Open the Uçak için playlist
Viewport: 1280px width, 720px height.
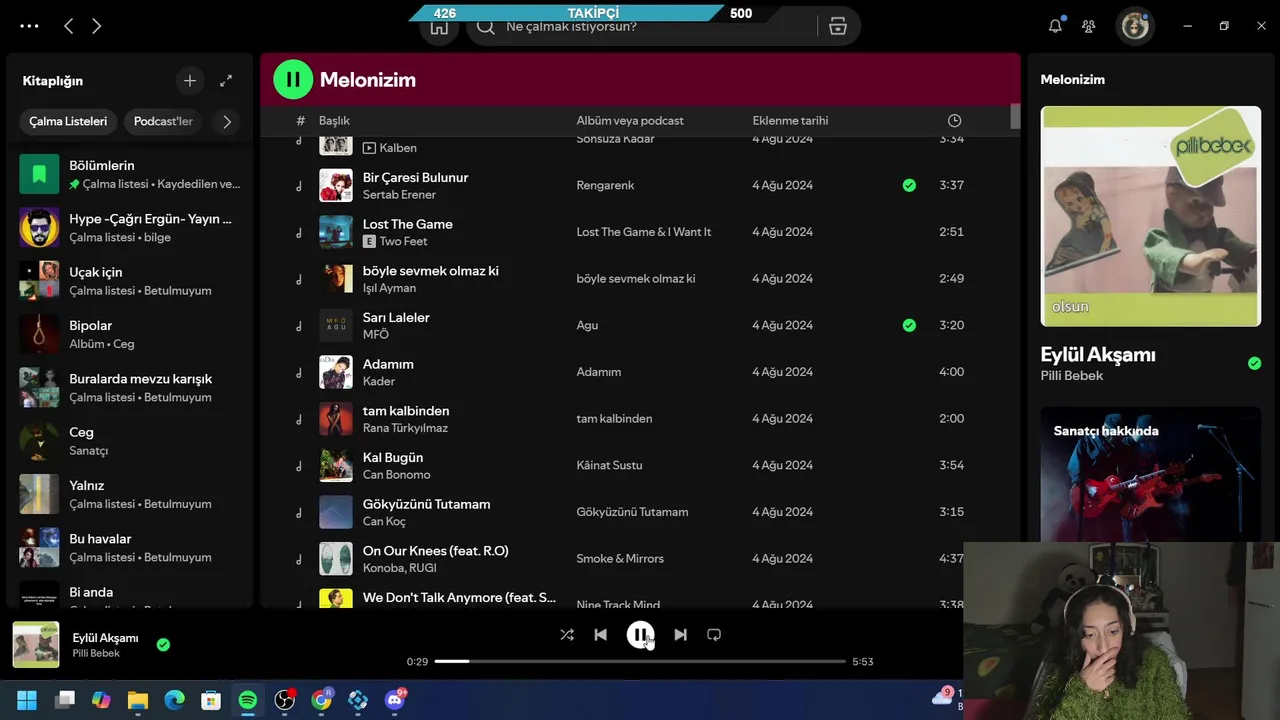(x=130, y=281)
